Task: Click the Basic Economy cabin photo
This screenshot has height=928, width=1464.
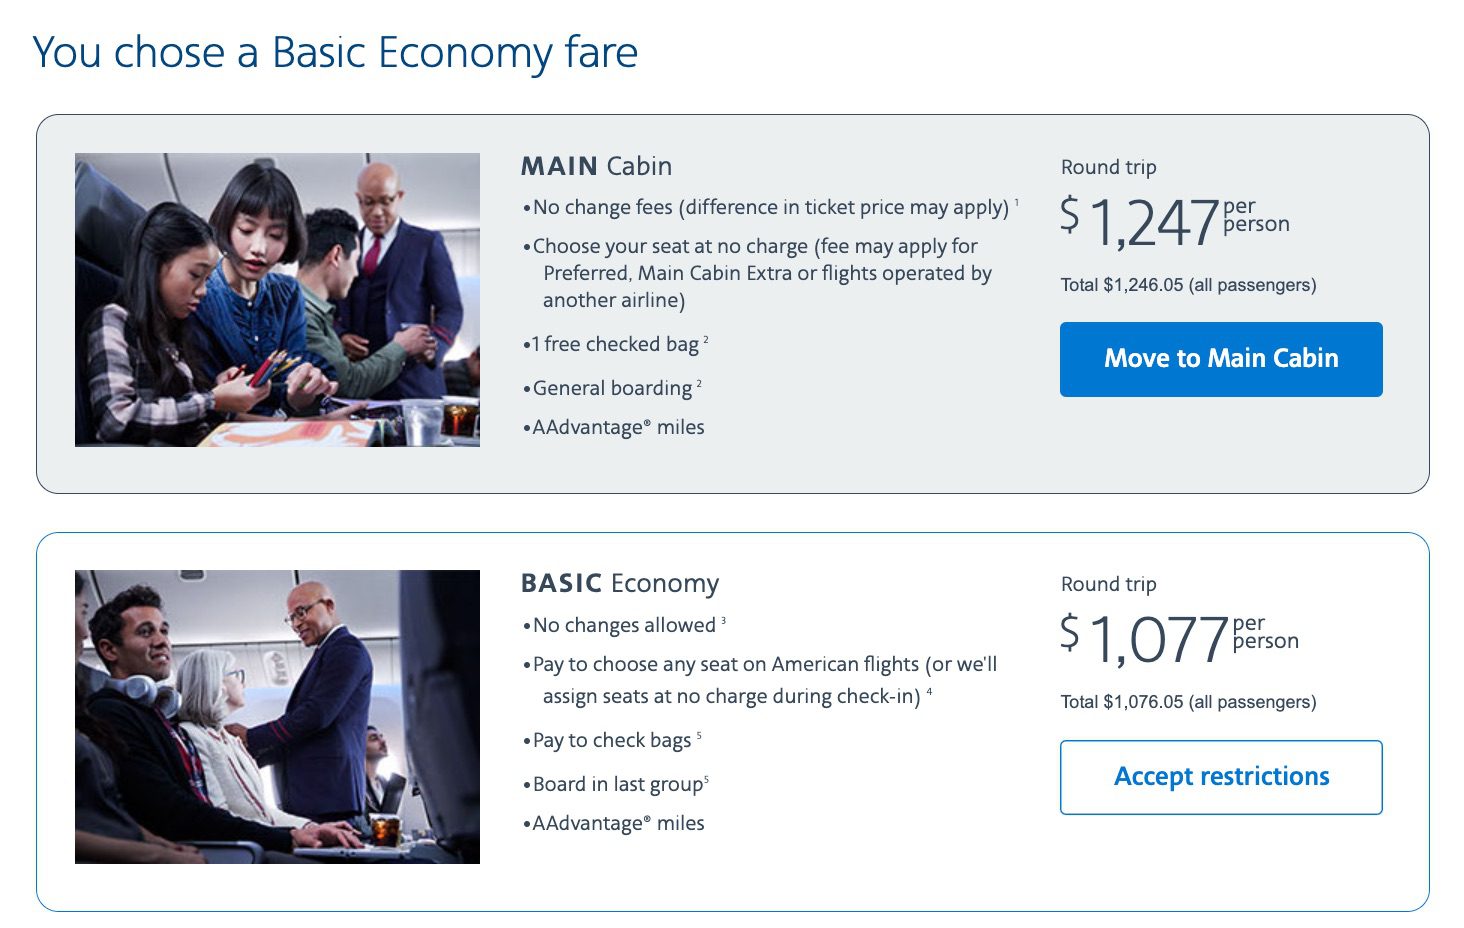Action: click(x=277, y=715)
